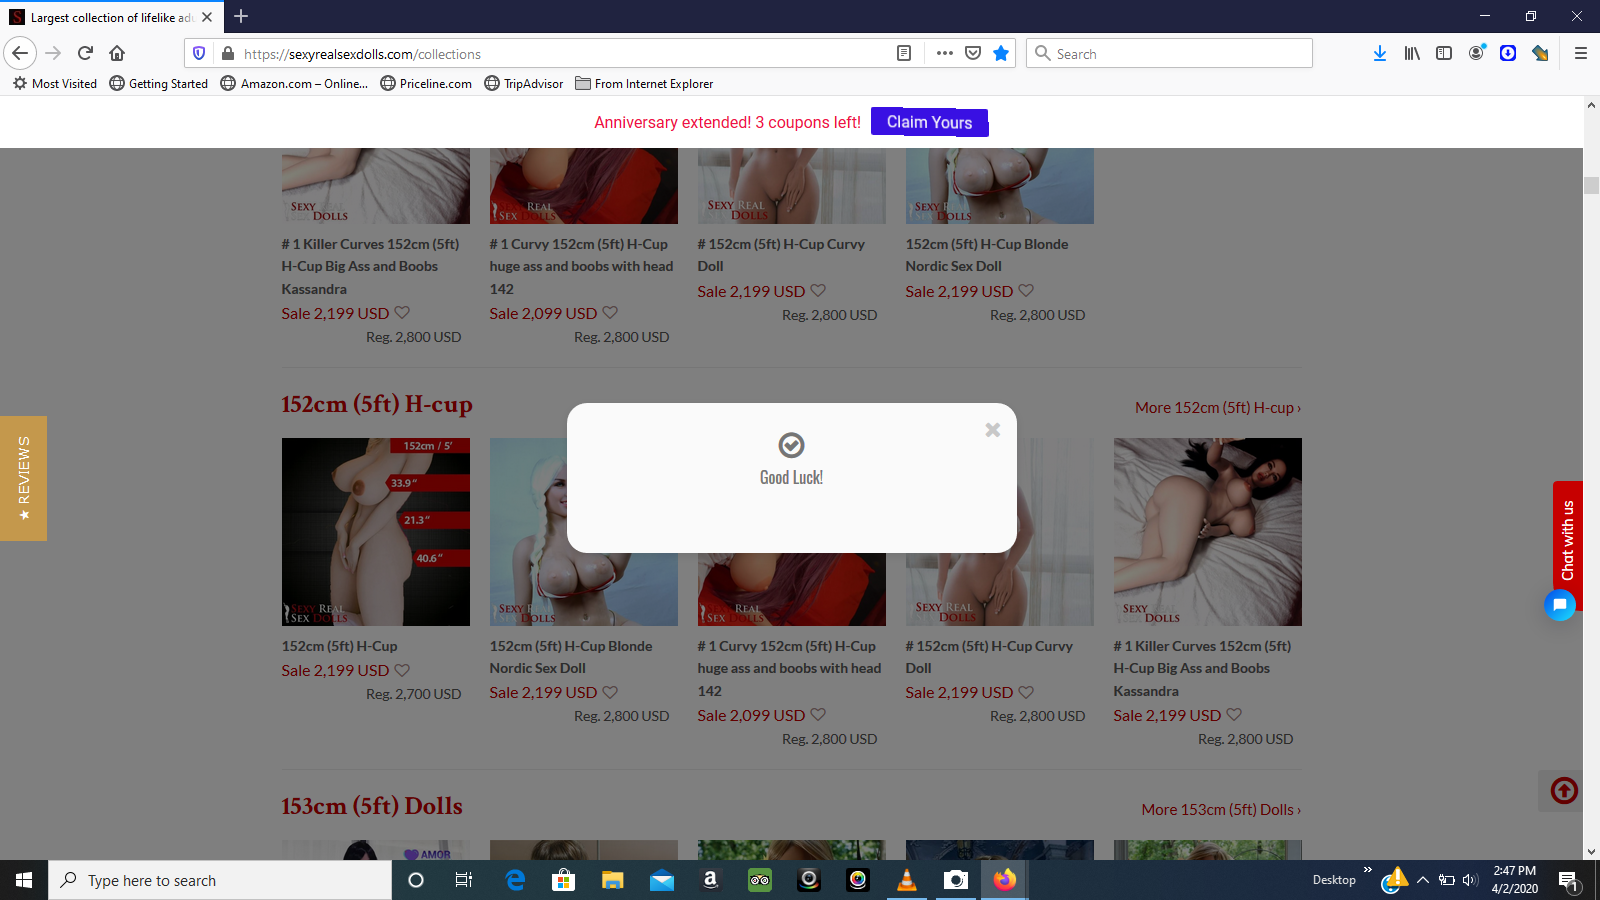This screenshot has height=900, width=1600.
Task: Open a new browser tab
Action: (241, 16)
